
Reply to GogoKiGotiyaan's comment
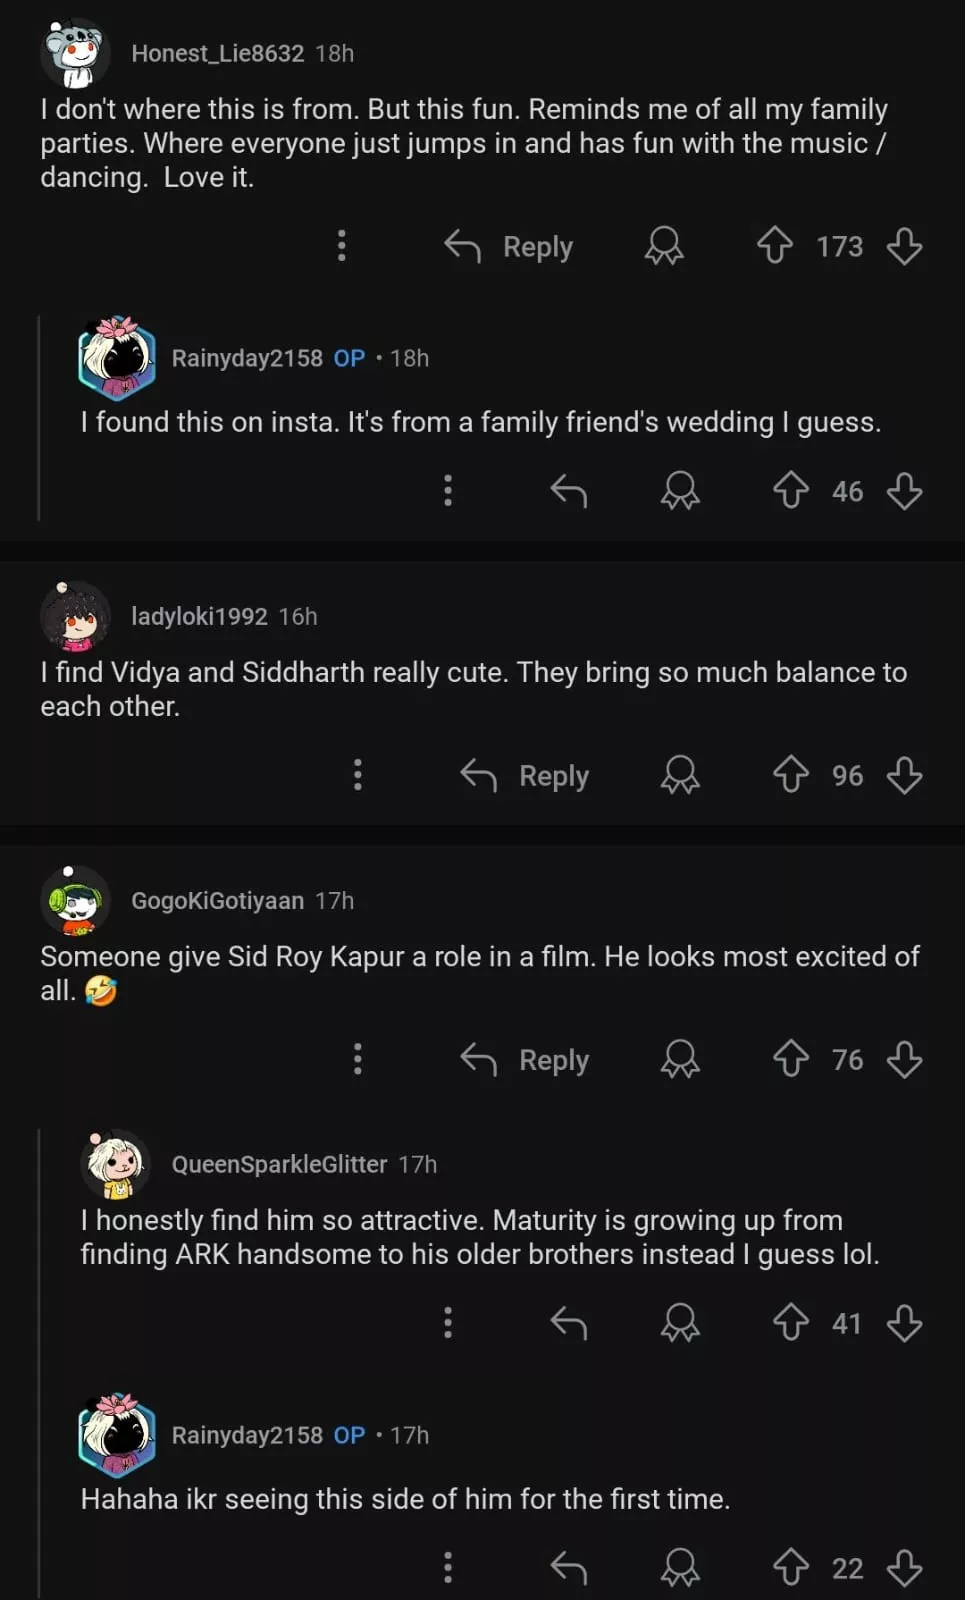(x=525, y=1060)
